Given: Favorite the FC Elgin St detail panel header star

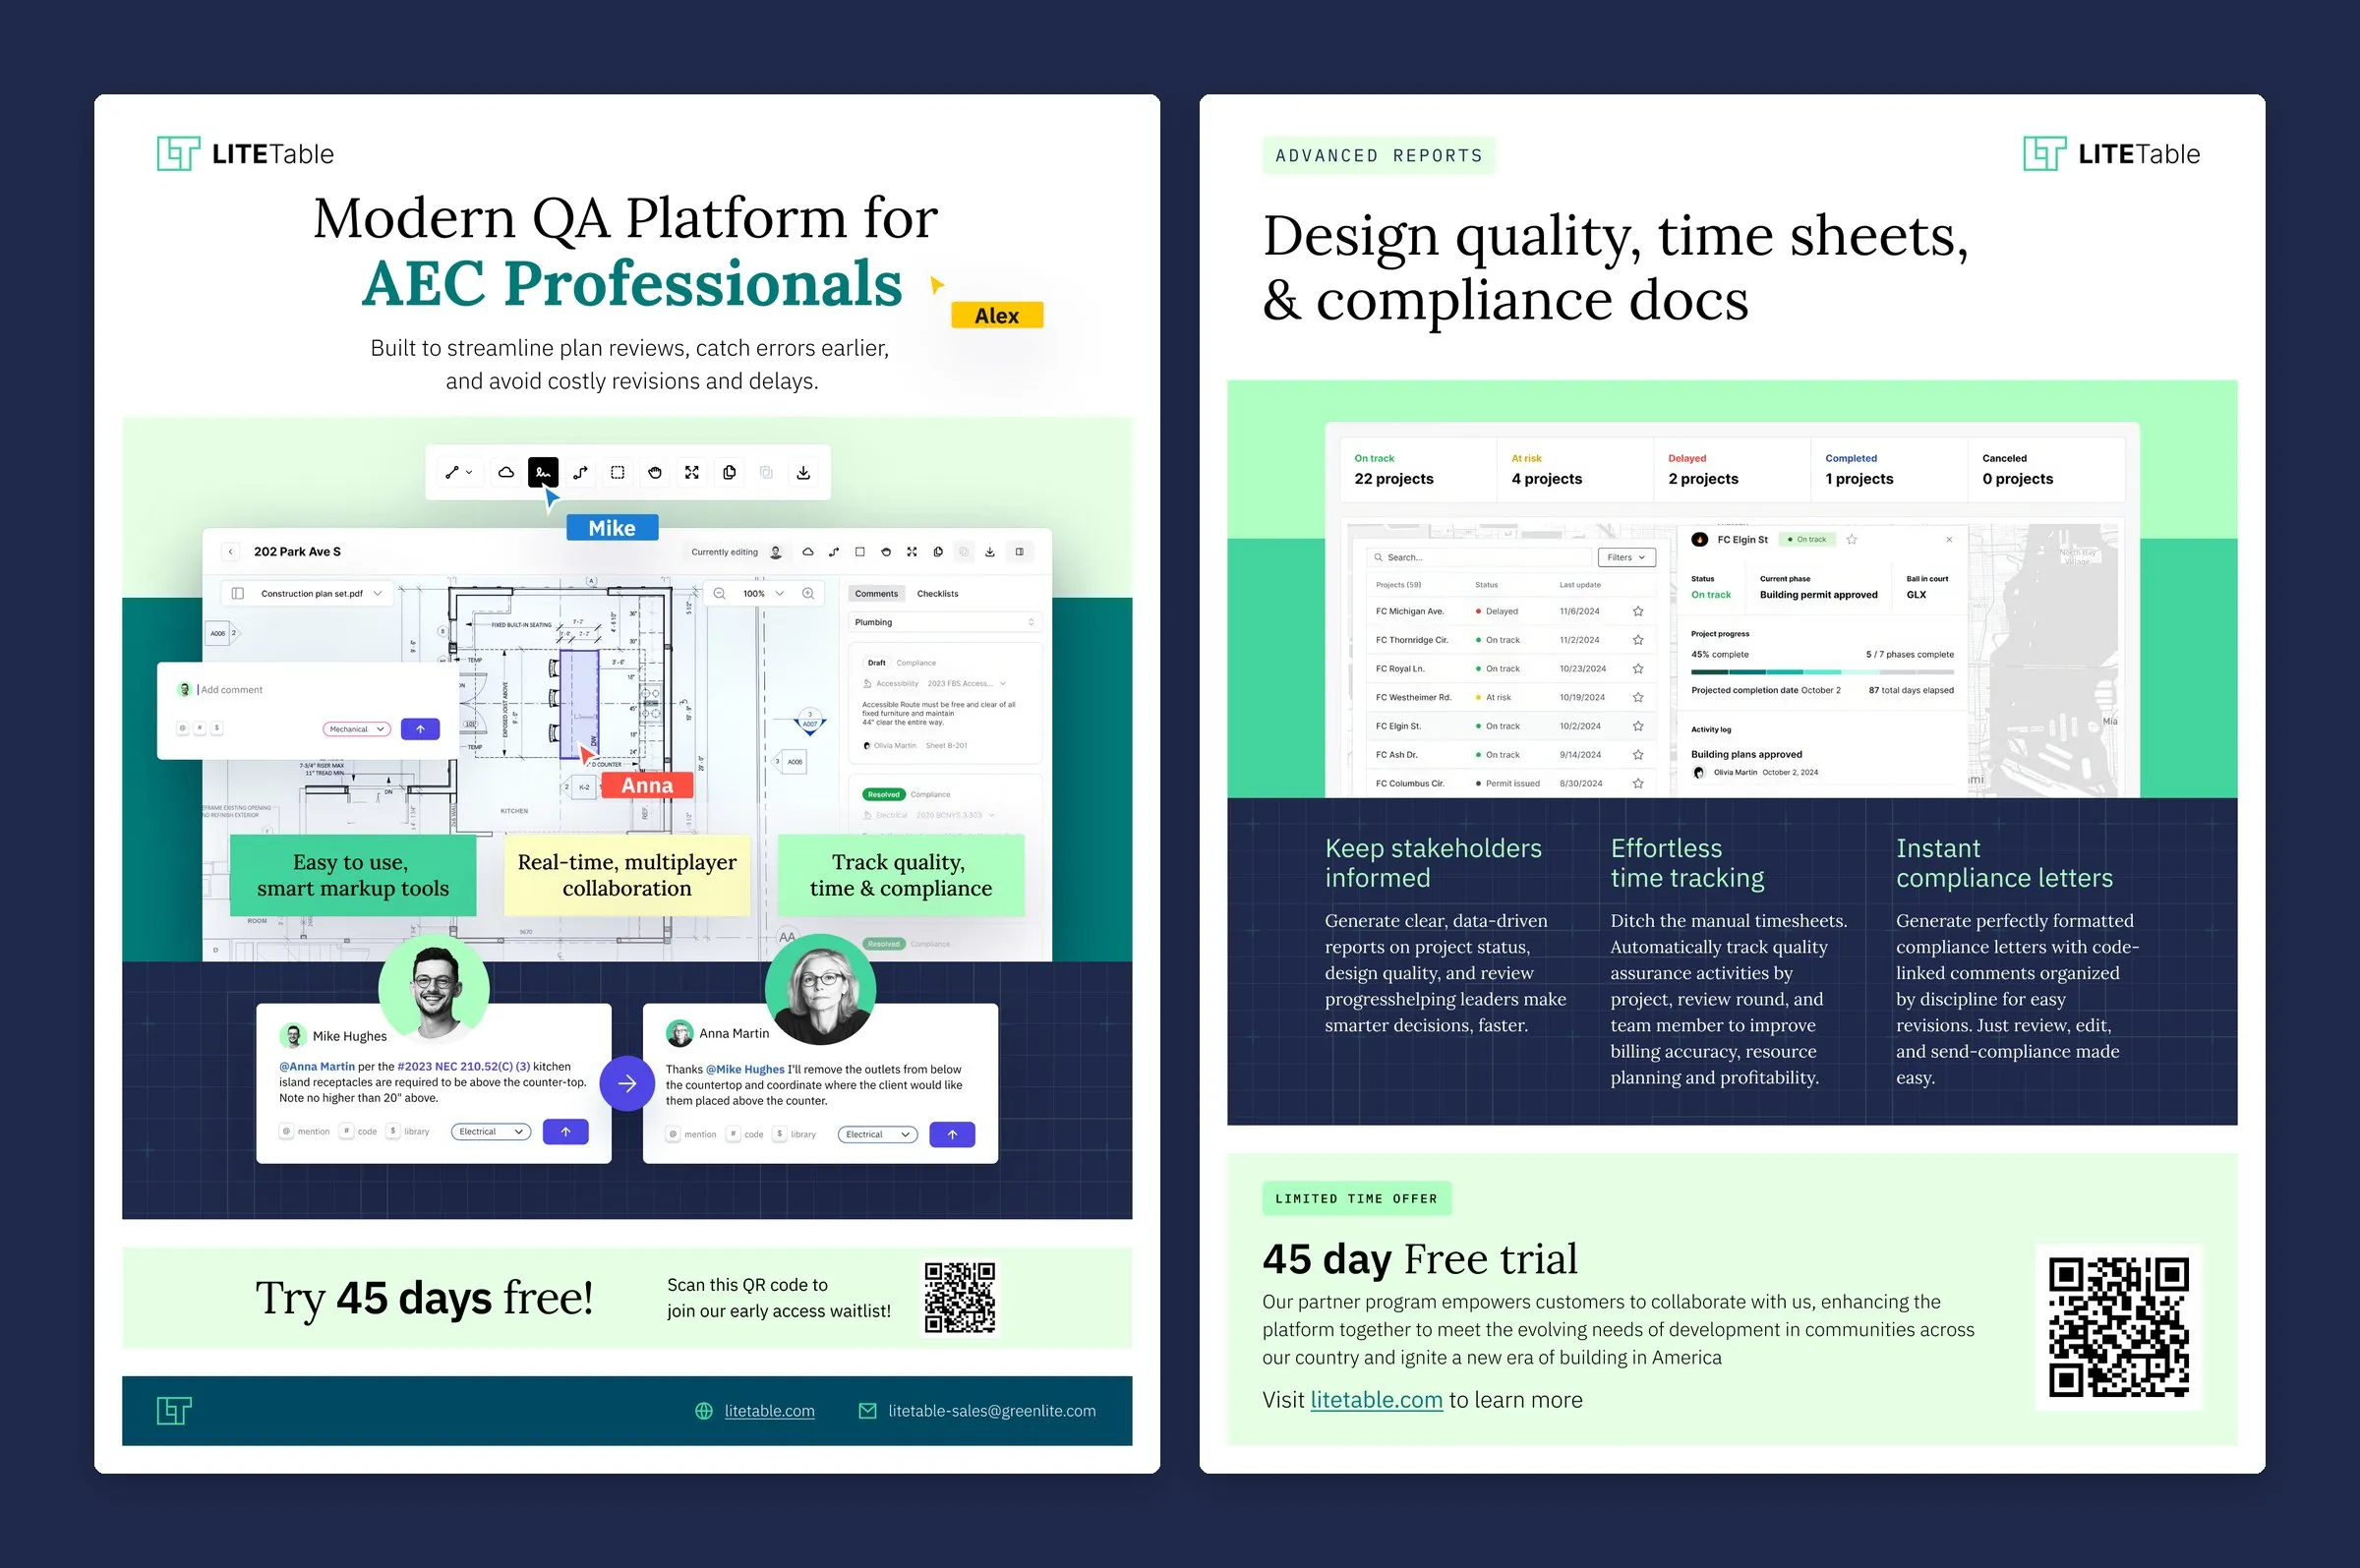Looking at the screenshot, I should 1852,539.
